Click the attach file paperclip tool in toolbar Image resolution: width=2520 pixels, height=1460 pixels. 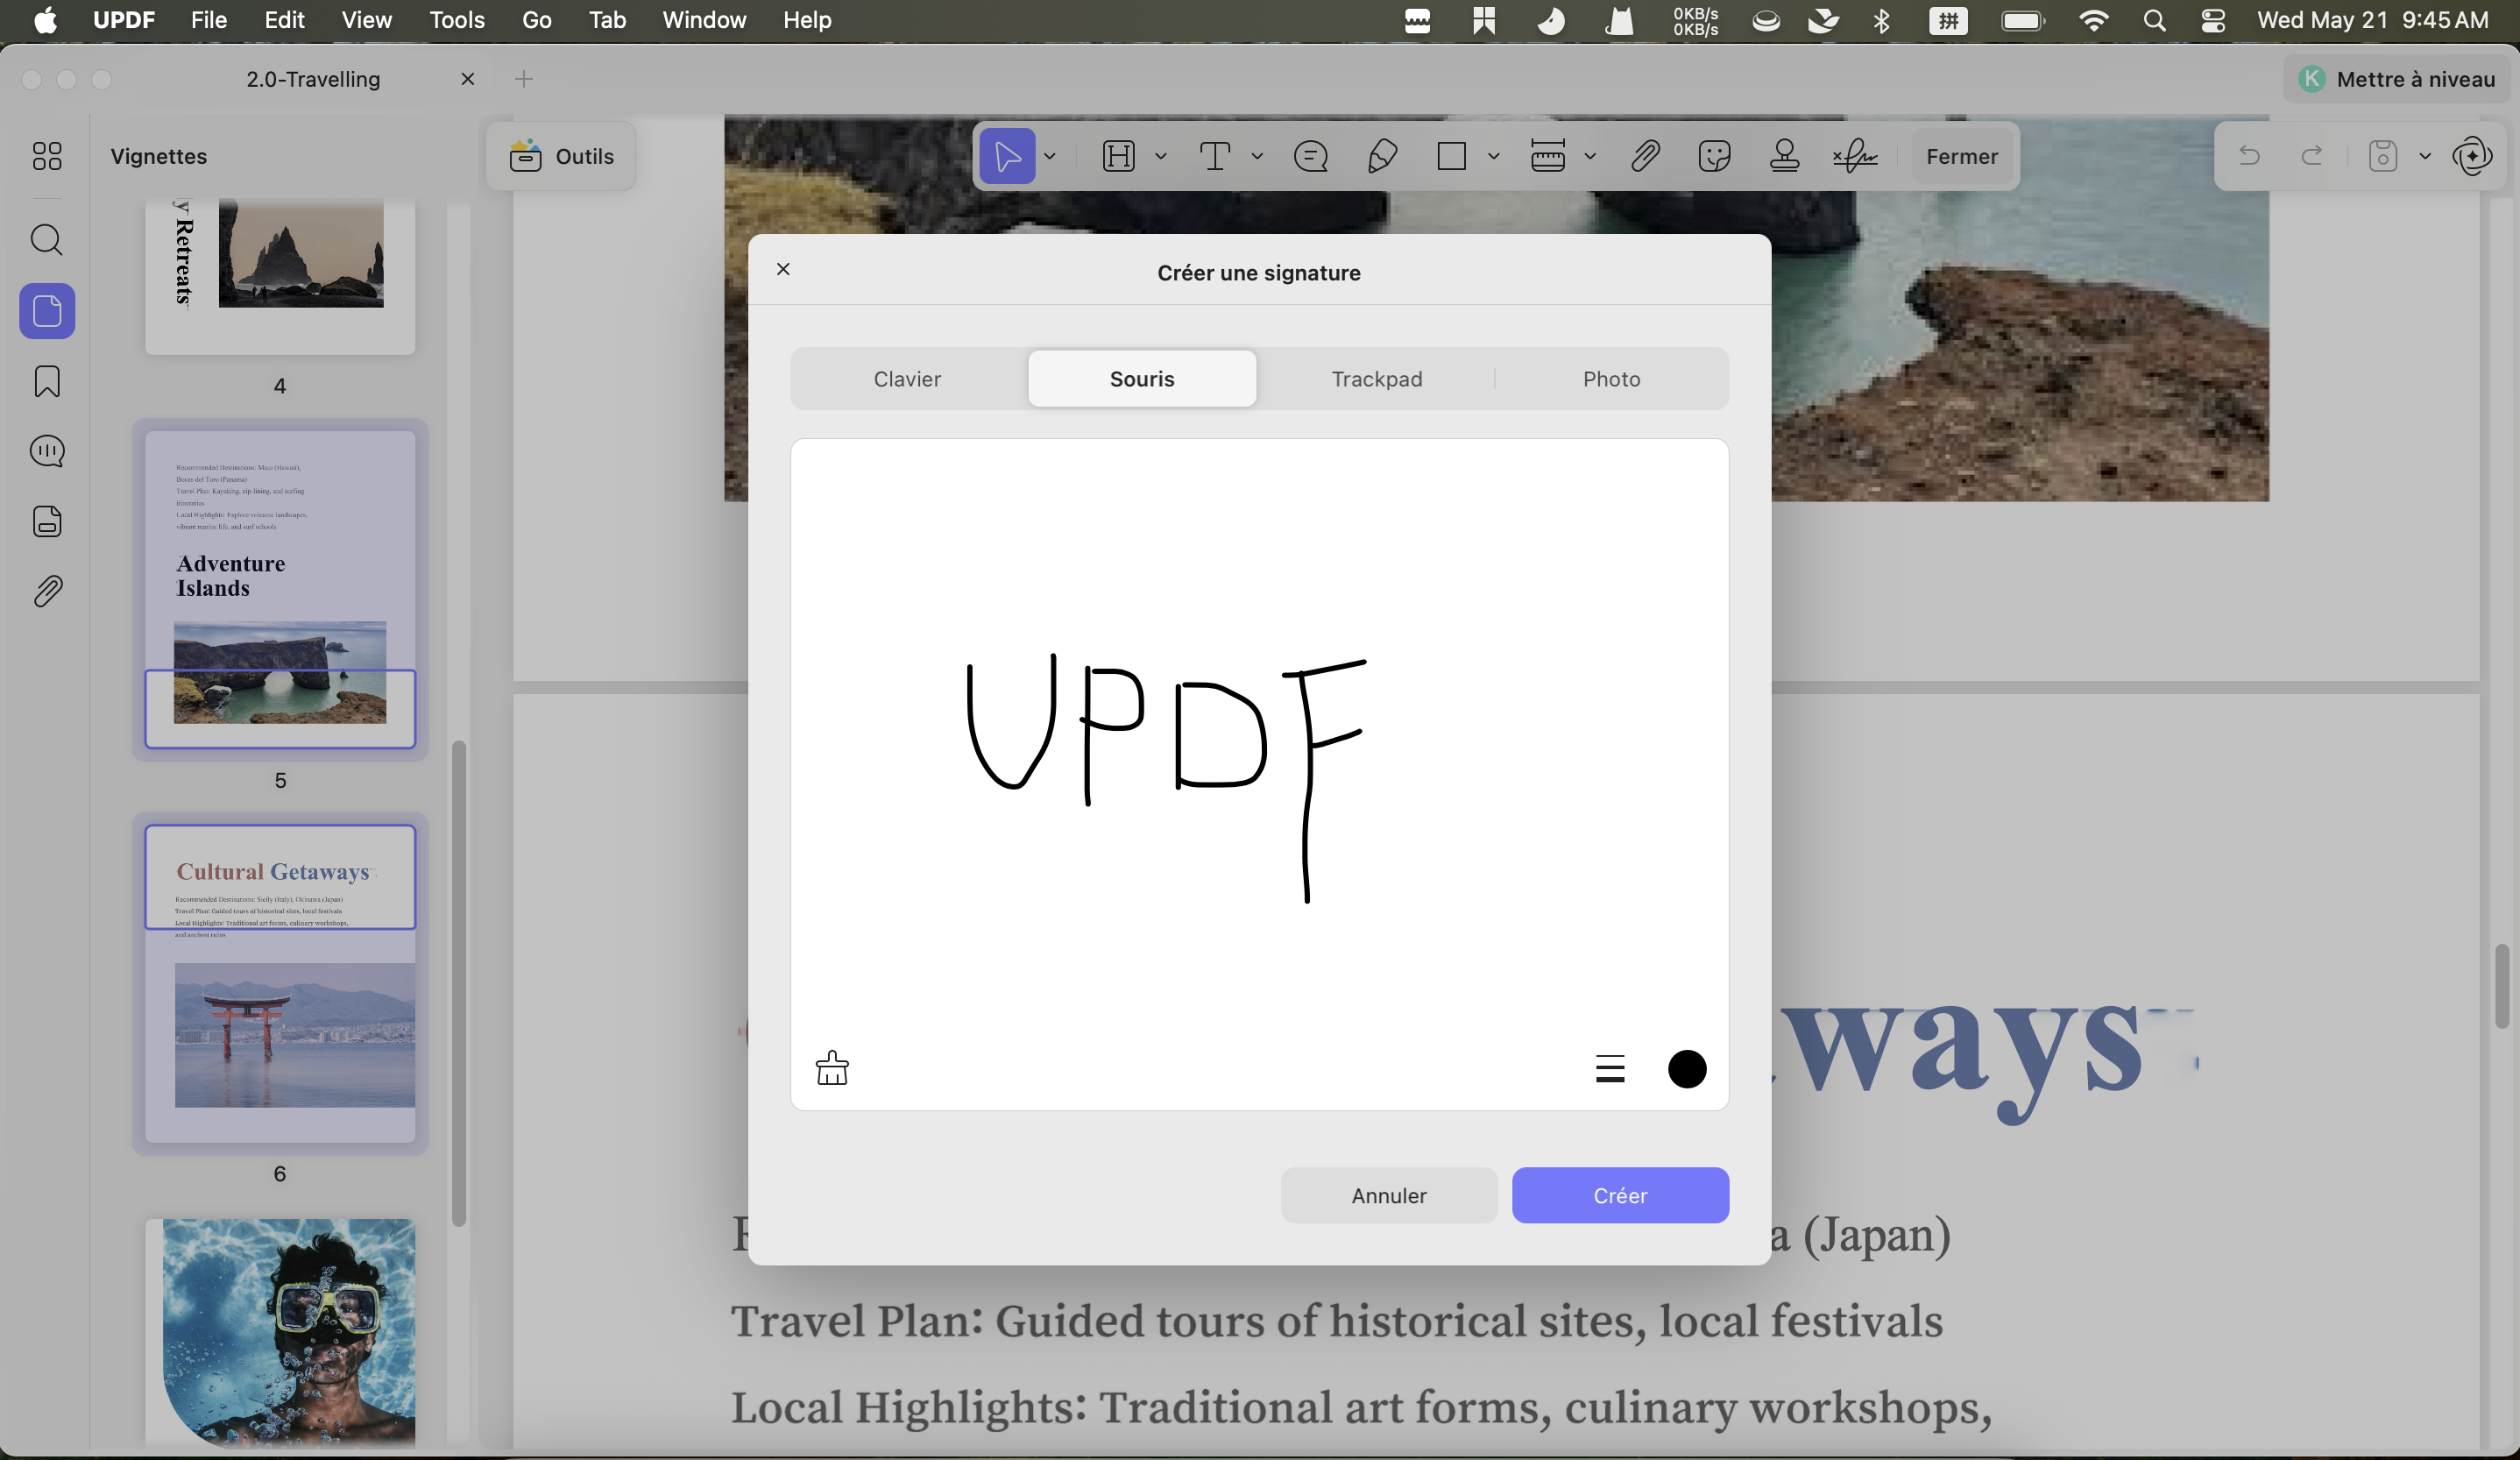click(x=1645, y=156)
